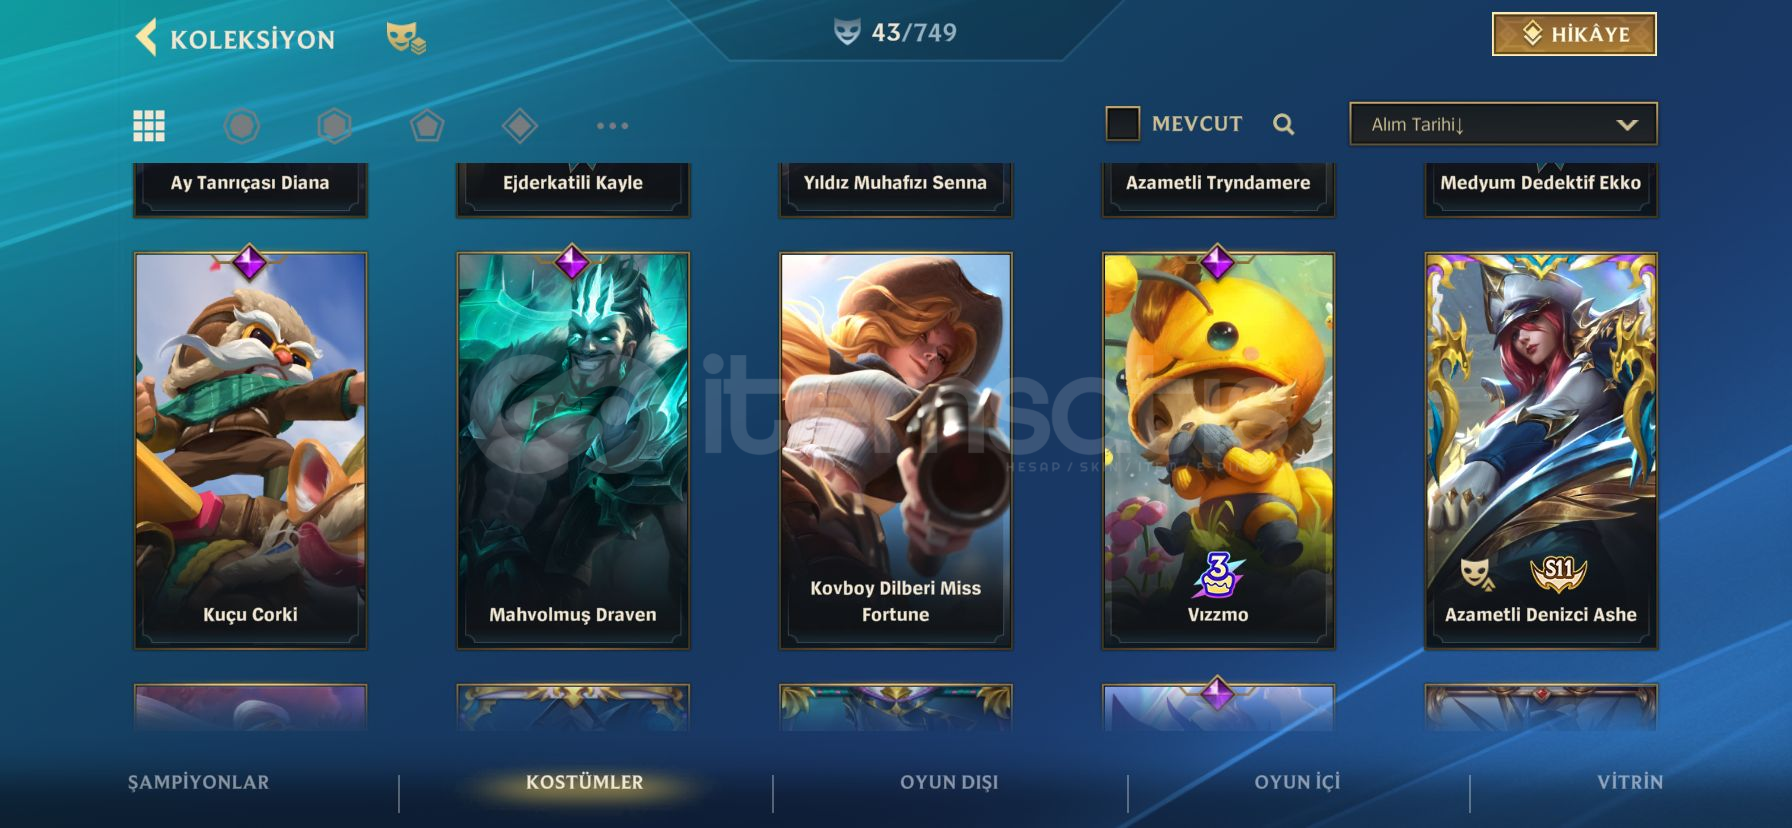Open the Vitrin tab
This screenshot has height=828, width=1792.
(1630, 782)
